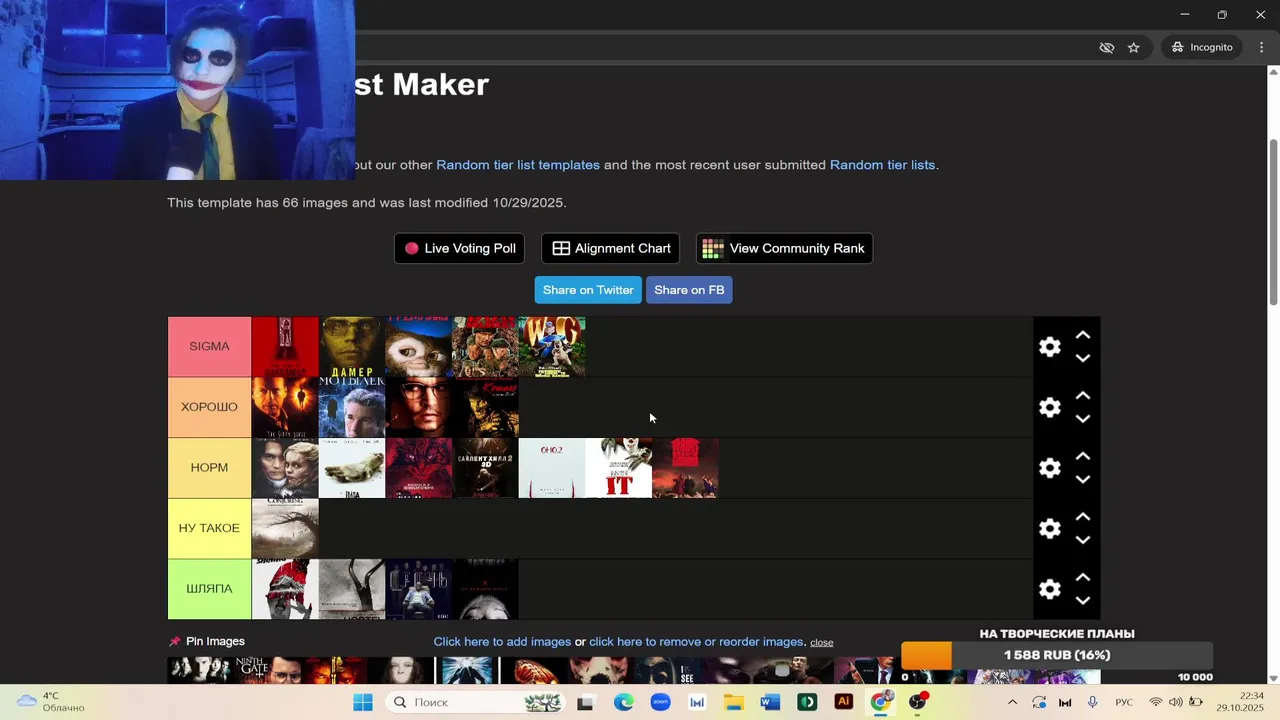Image resolution: width=1280 pixels, height=720 pixels.
Task: Open the Windows Start menu
Action: click(x=362, y=702)
